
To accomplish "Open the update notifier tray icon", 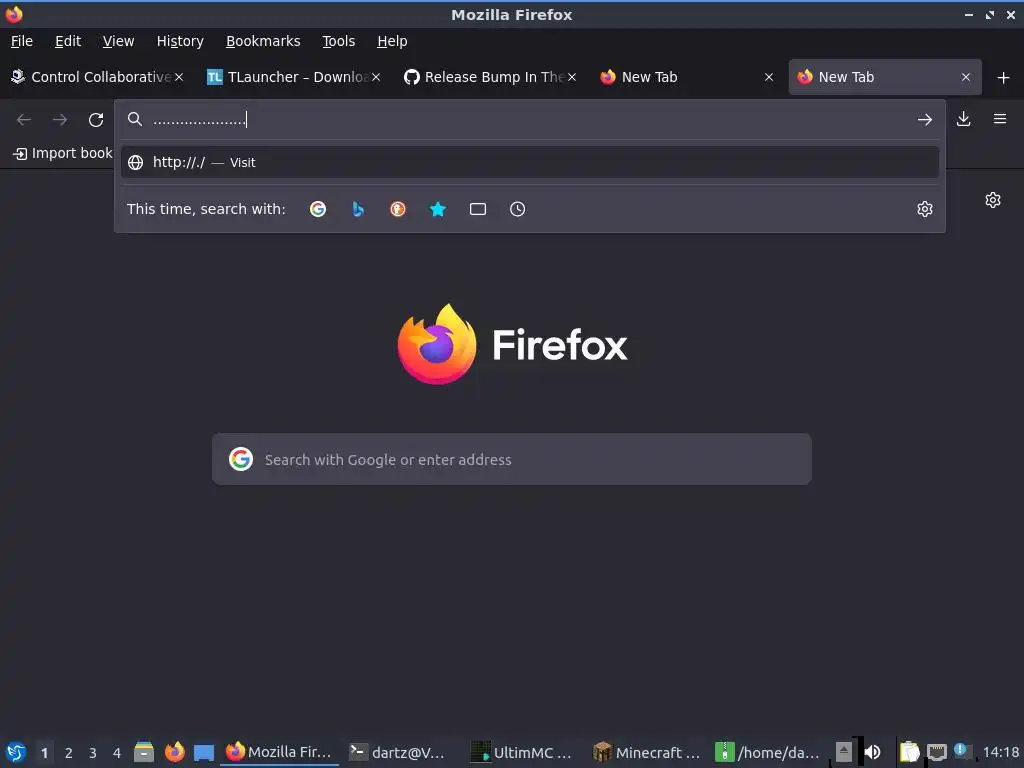I will pos(961,750).
